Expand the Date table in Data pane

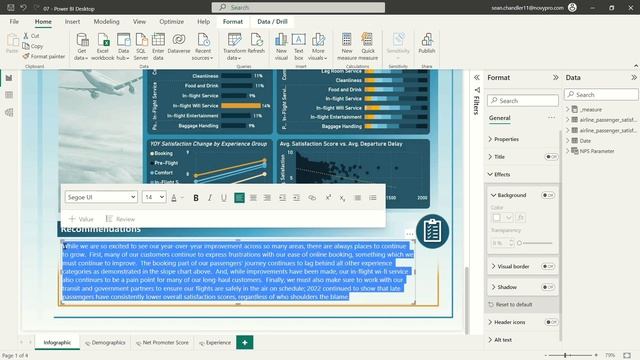pos(567,140)
